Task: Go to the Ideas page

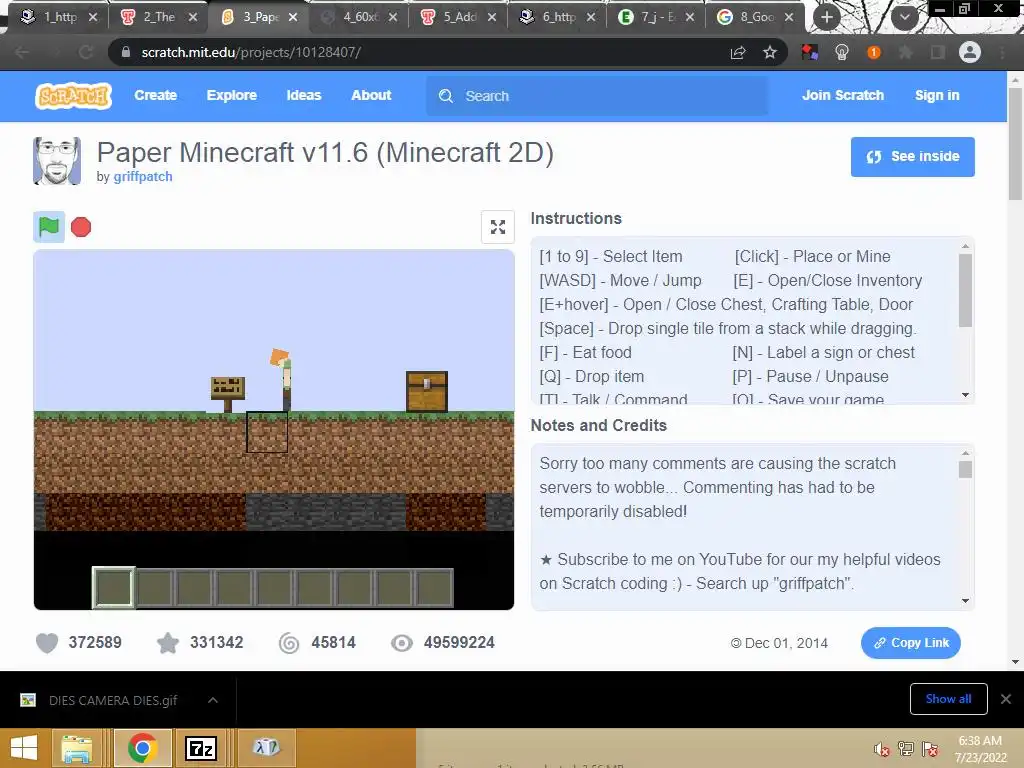Action: click(x=304, y=95)
